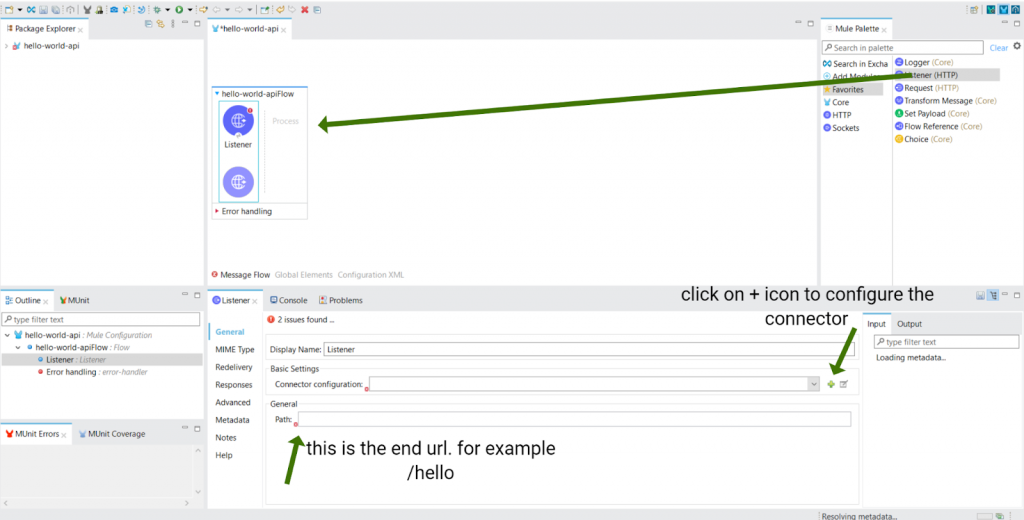Click the Open Perspective icon
The height and width of the screenshot is (520, 1024).
(x=974, y=10)
